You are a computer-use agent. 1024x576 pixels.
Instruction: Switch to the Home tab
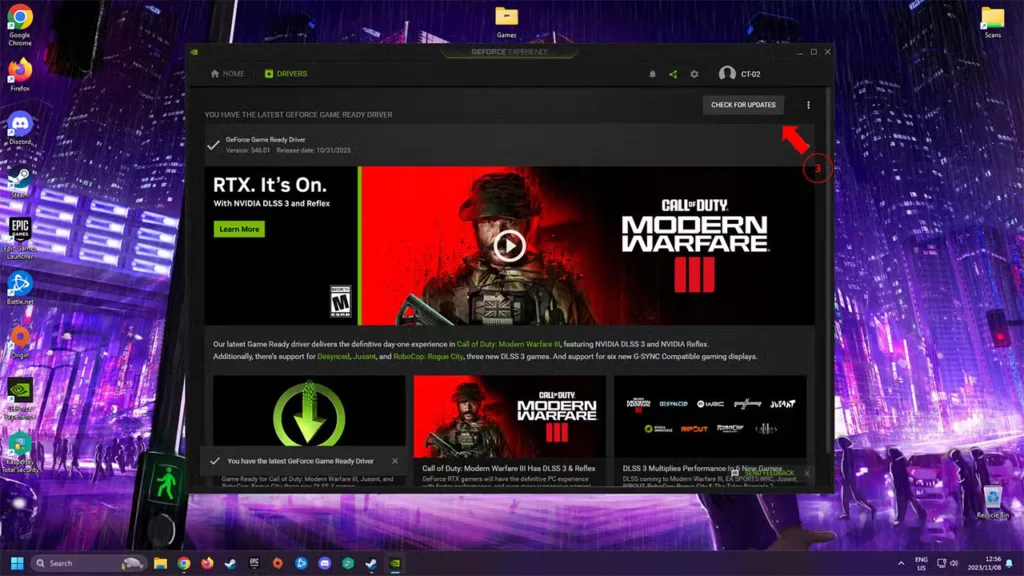coord(227,74)
